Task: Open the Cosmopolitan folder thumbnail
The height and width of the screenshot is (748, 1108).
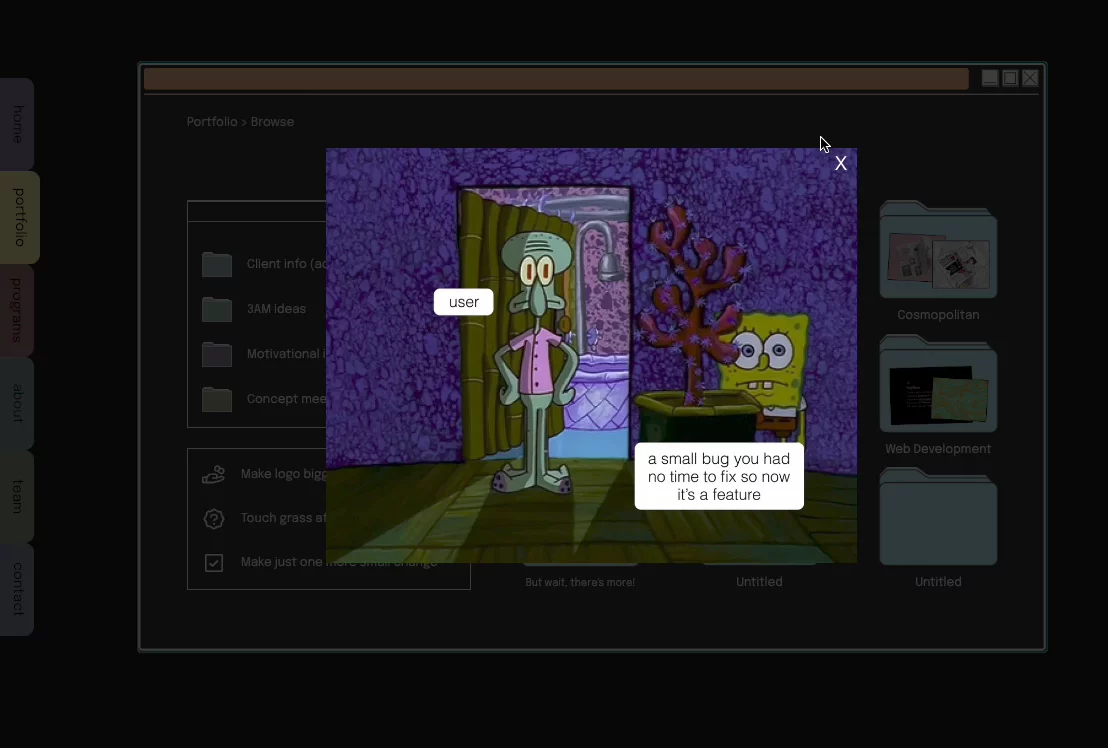Action: point(938,249)
